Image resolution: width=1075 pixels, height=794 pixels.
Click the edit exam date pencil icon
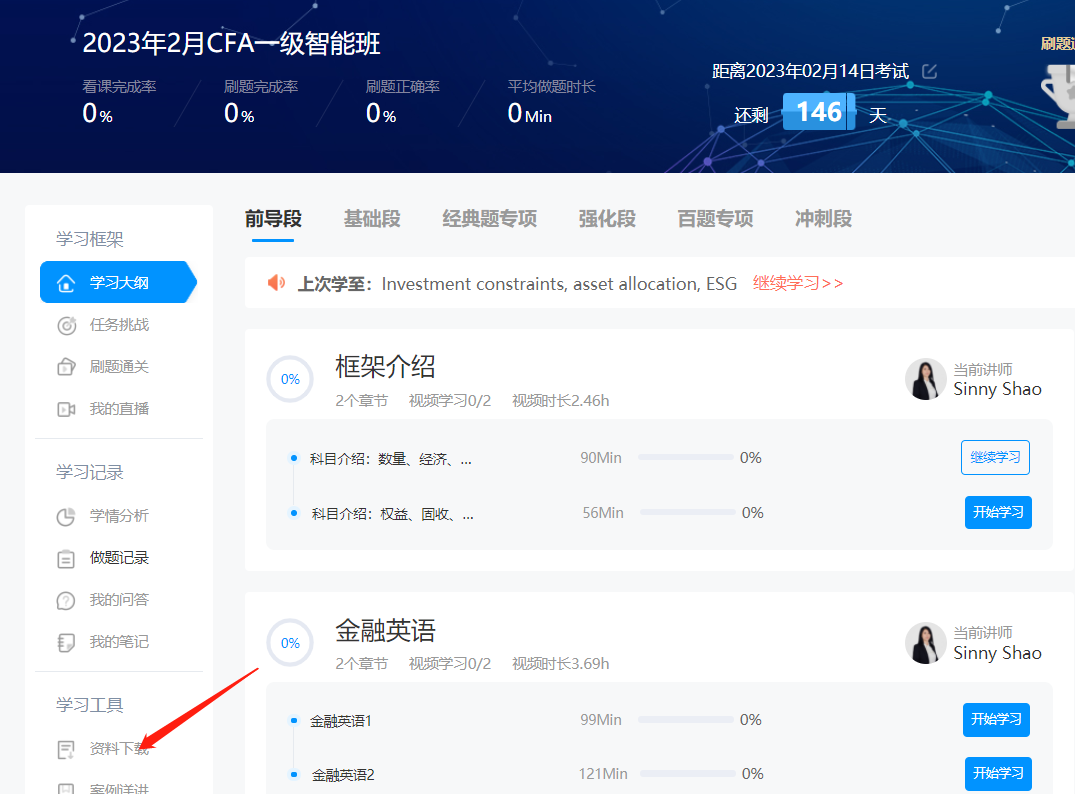tap(929, 71)
